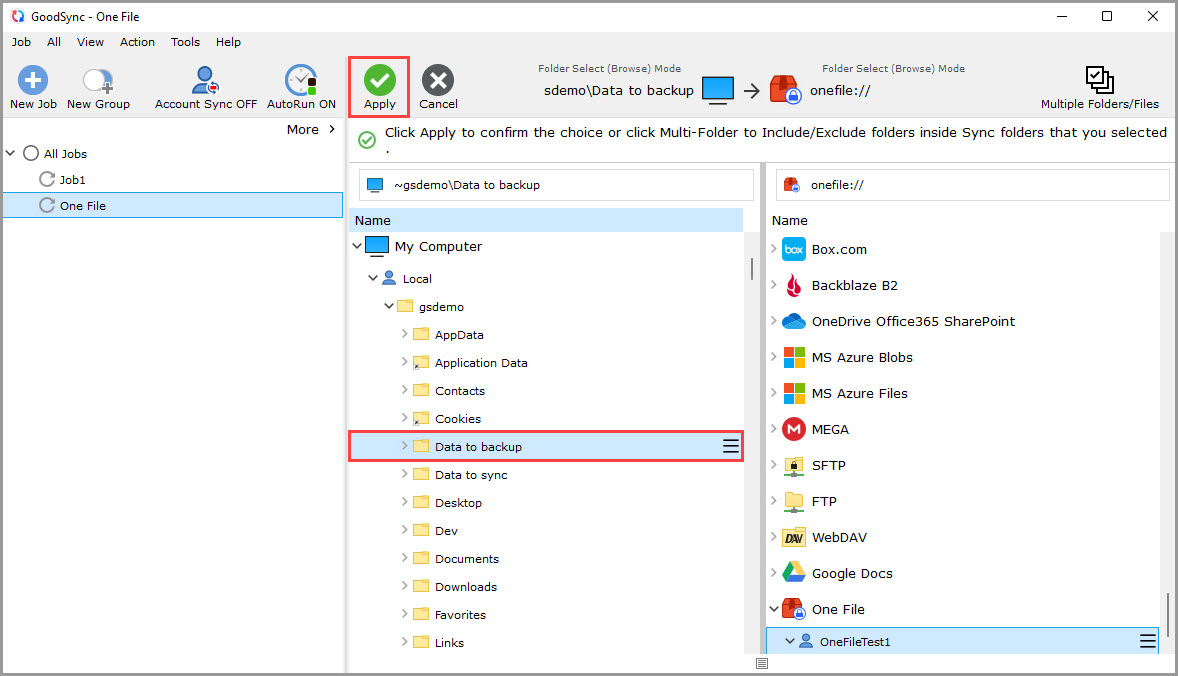Collapse the Local tree node

(373, 278)
